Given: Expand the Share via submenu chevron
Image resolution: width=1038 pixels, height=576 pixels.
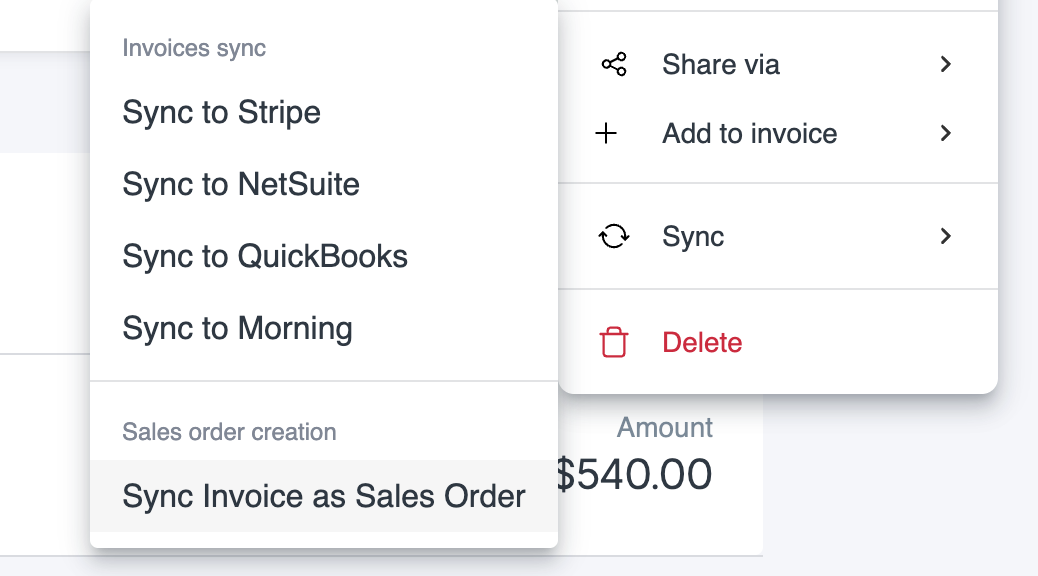Looking at the screenshot, I should click(x=945, y=64).
